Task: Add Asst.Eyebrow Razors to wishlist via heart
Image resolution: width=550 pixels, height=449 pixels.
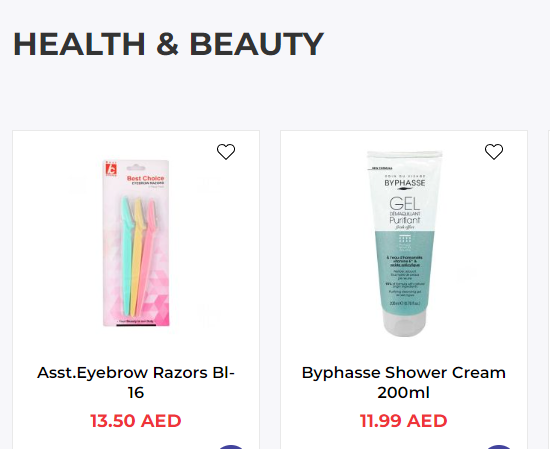Action: [x=226, y=152]
